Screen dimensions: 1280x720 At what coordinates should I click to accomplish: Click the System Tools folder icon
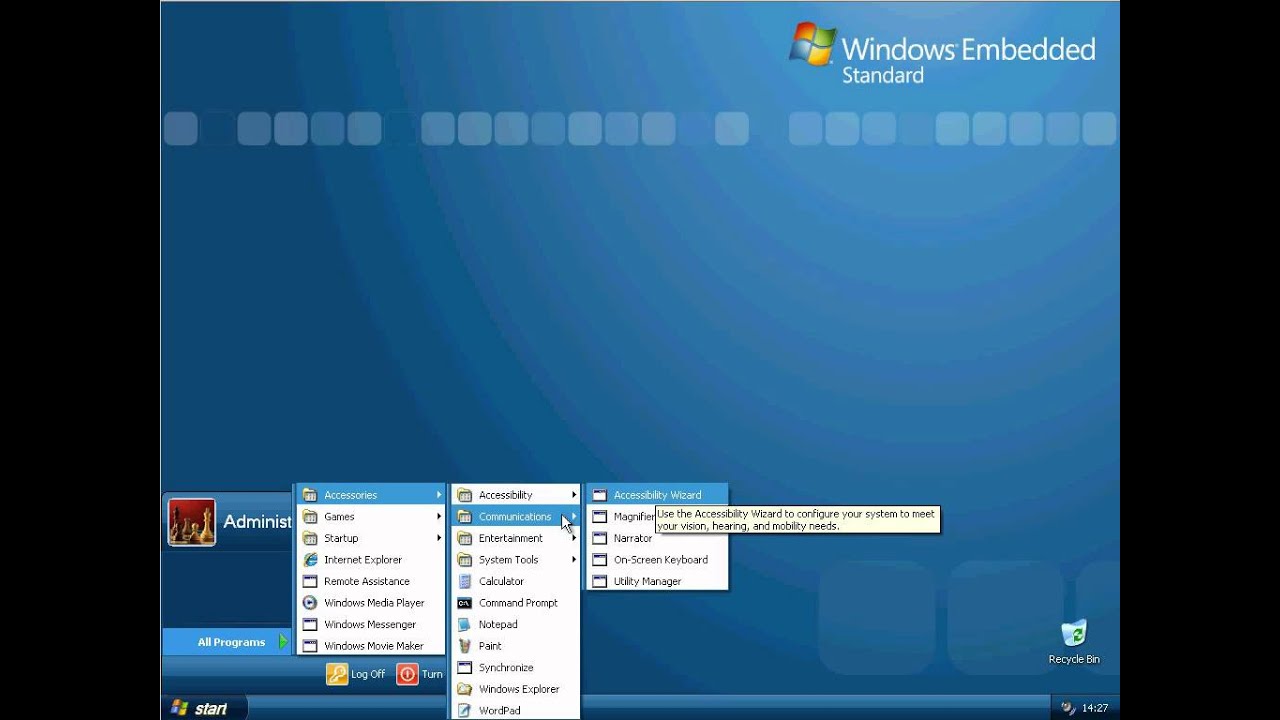(465, 560)
